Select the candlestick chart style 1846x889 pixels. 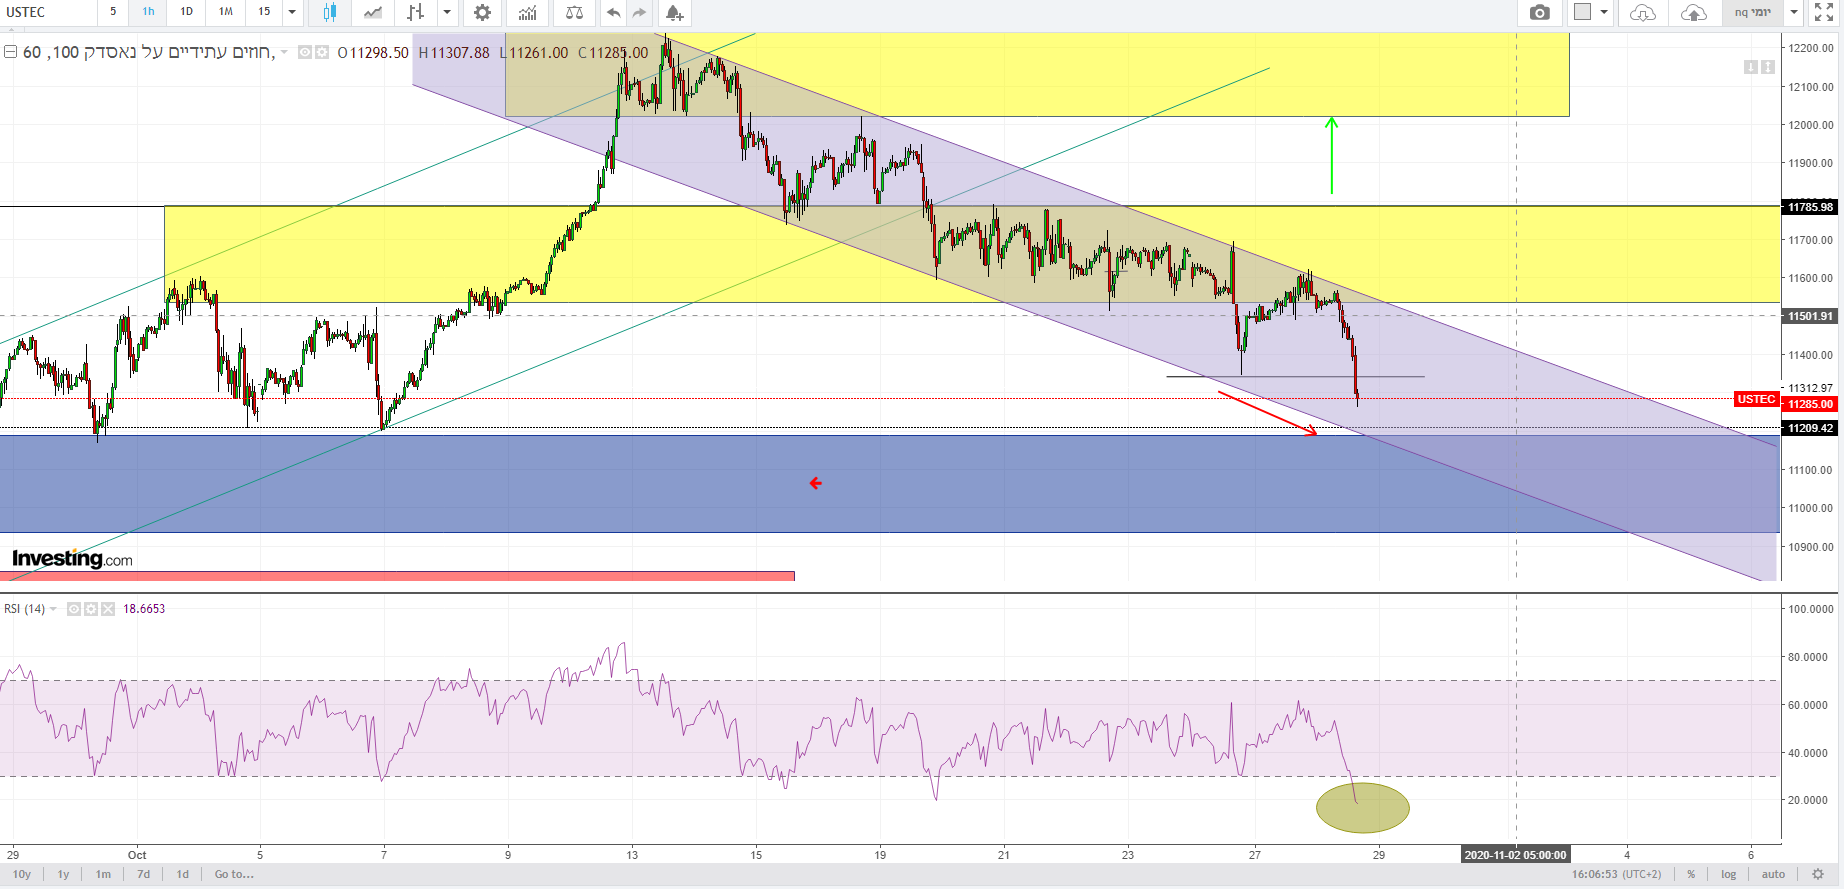click(330, 12)
